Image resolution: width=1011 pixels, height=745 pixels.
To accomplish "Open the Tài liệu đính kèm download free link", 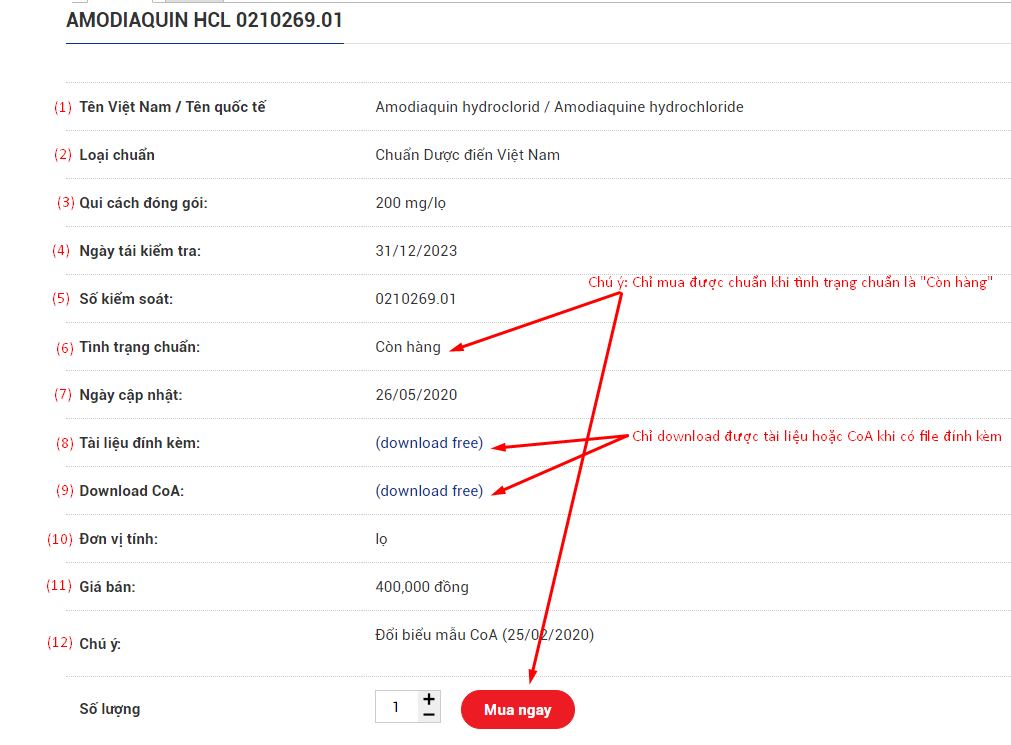I will click(x=429, y=443).
